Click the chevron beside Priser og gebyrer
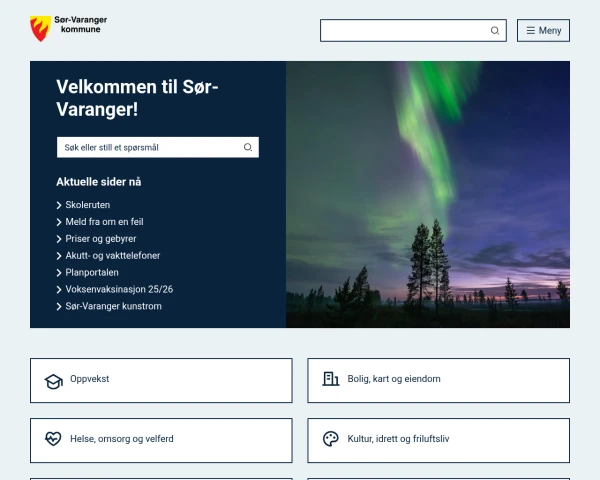 pyautogui.click(x=60, y=239)
